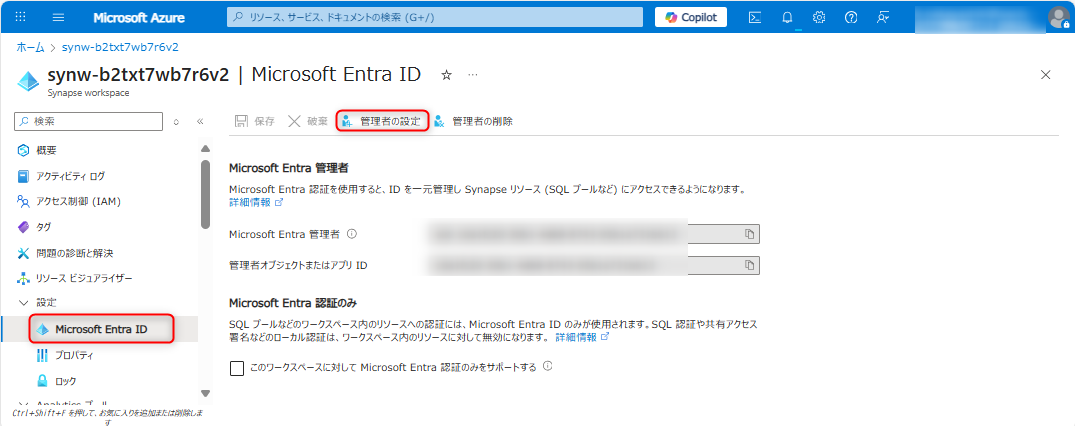The height and width of the screenshot is (426, 1075).
Task: Click 管理者の削除 button
Action: (474, 121)
